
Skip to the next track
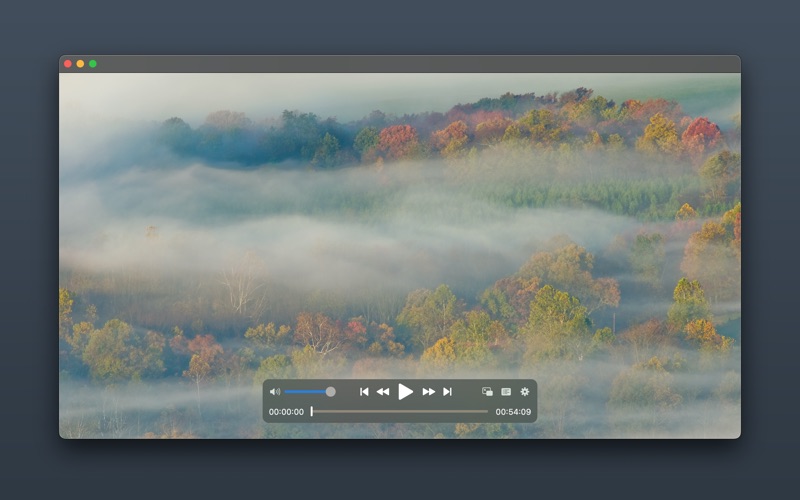[x=447, y=392]
